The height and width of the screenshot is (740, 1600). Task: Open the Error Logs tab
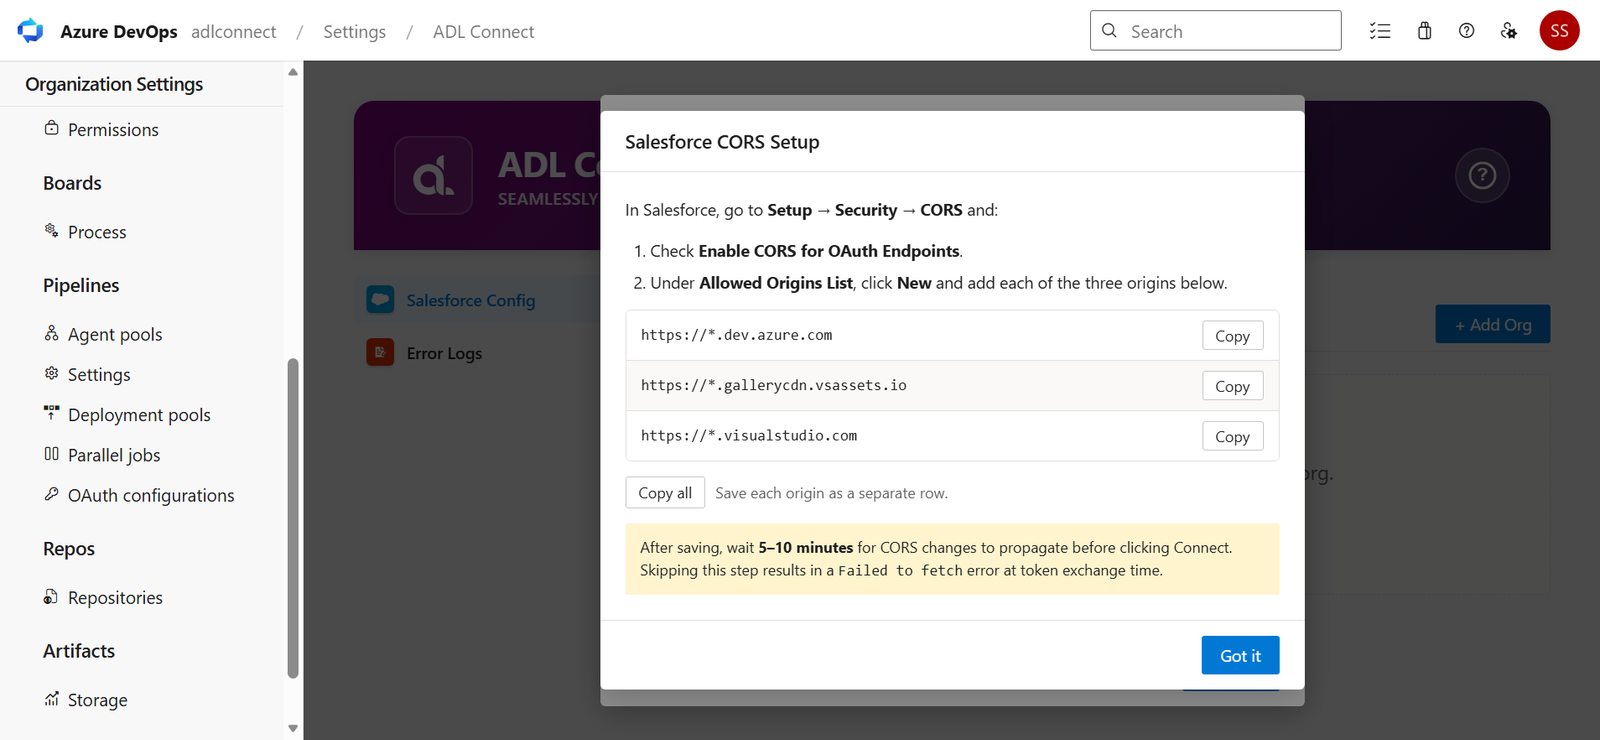pos(444,353)
